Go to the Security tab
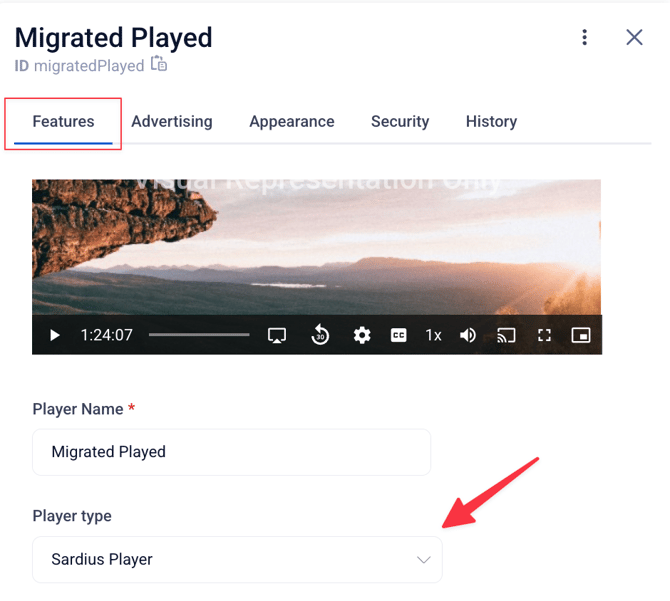Viewport: 670px width, 601px height. click(400, 122)
